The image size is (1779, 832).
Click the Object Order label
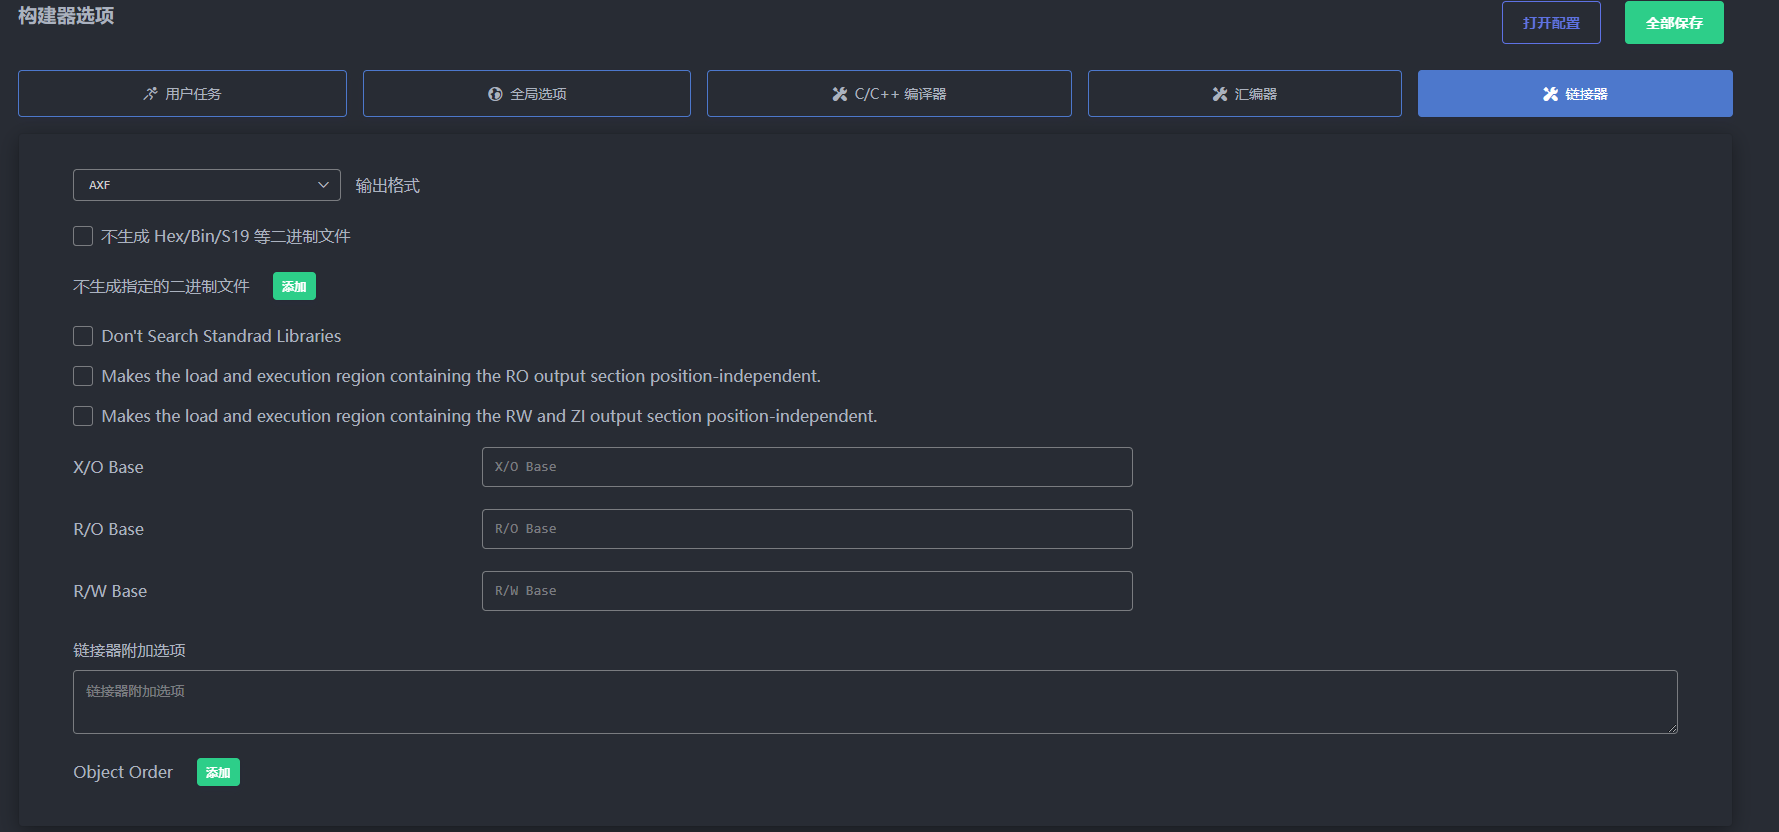click(123, 772)
